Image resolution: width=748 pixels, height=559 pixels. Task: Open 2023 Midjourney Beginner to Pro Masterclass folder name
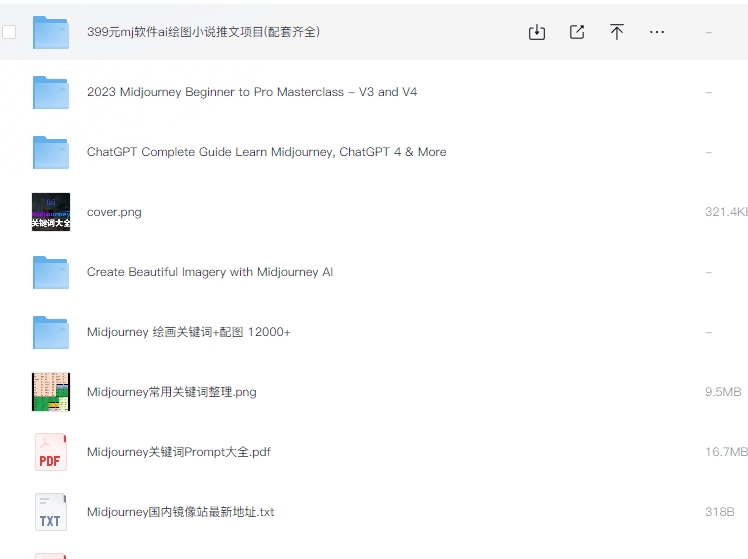pyautogui.click(x=252, y=92)
